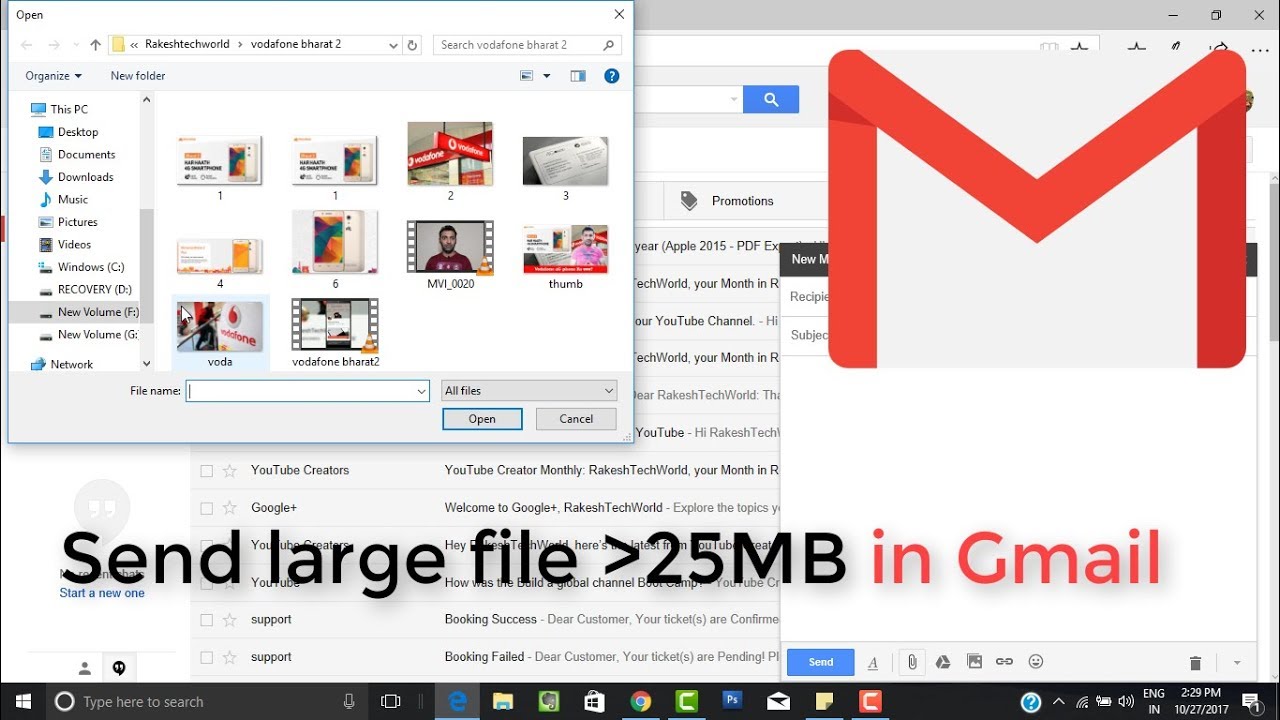Star the Booking Success email

click(x=230, y=620)
